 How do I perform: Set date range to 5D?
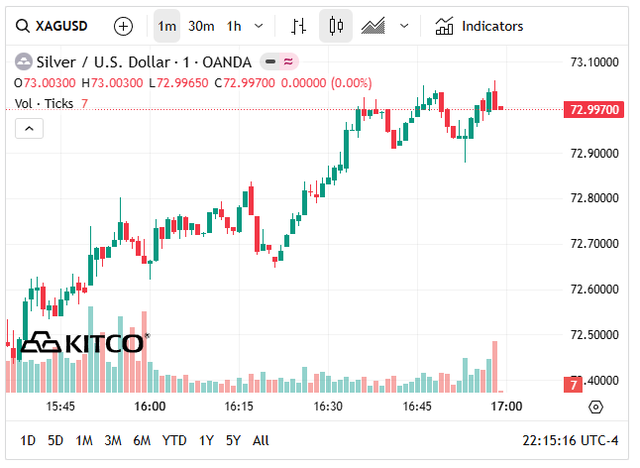(56, 440)
